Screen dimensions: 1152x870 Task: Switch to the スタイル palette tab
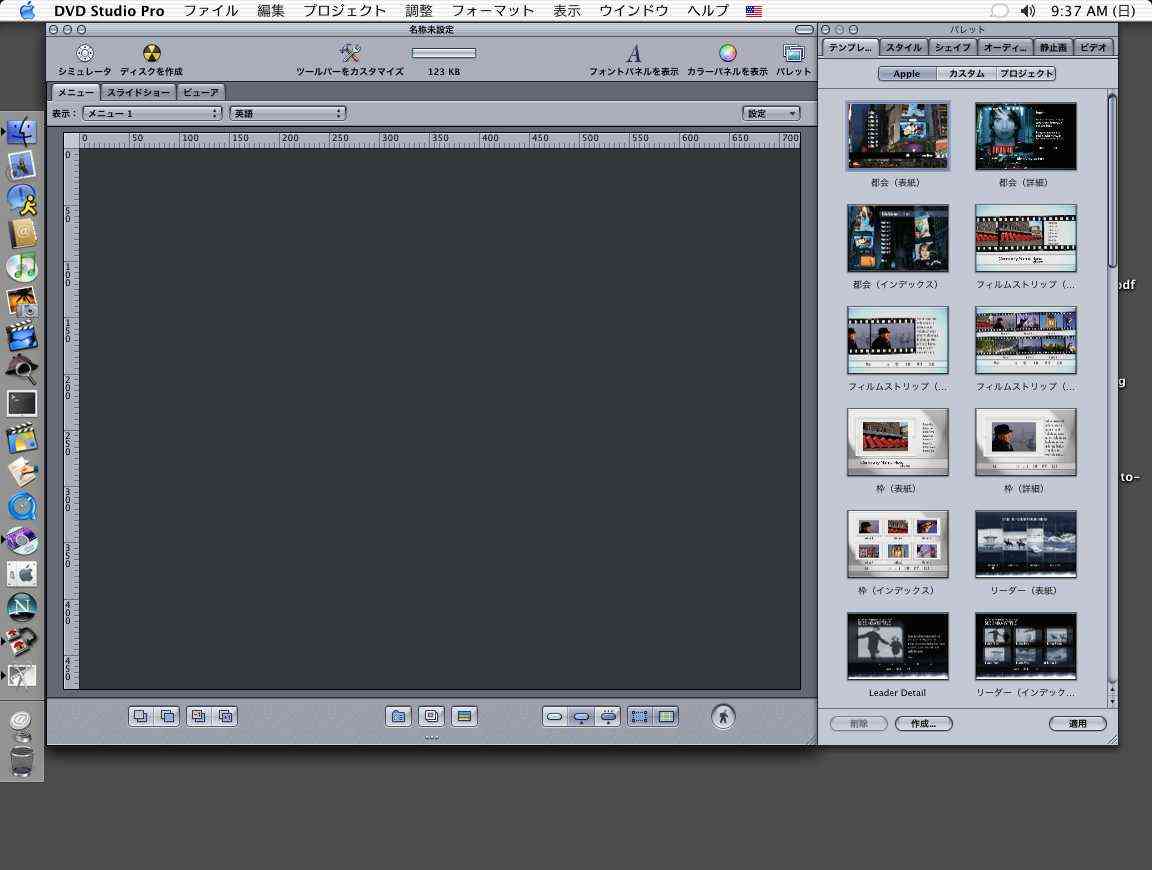point(903,47)
